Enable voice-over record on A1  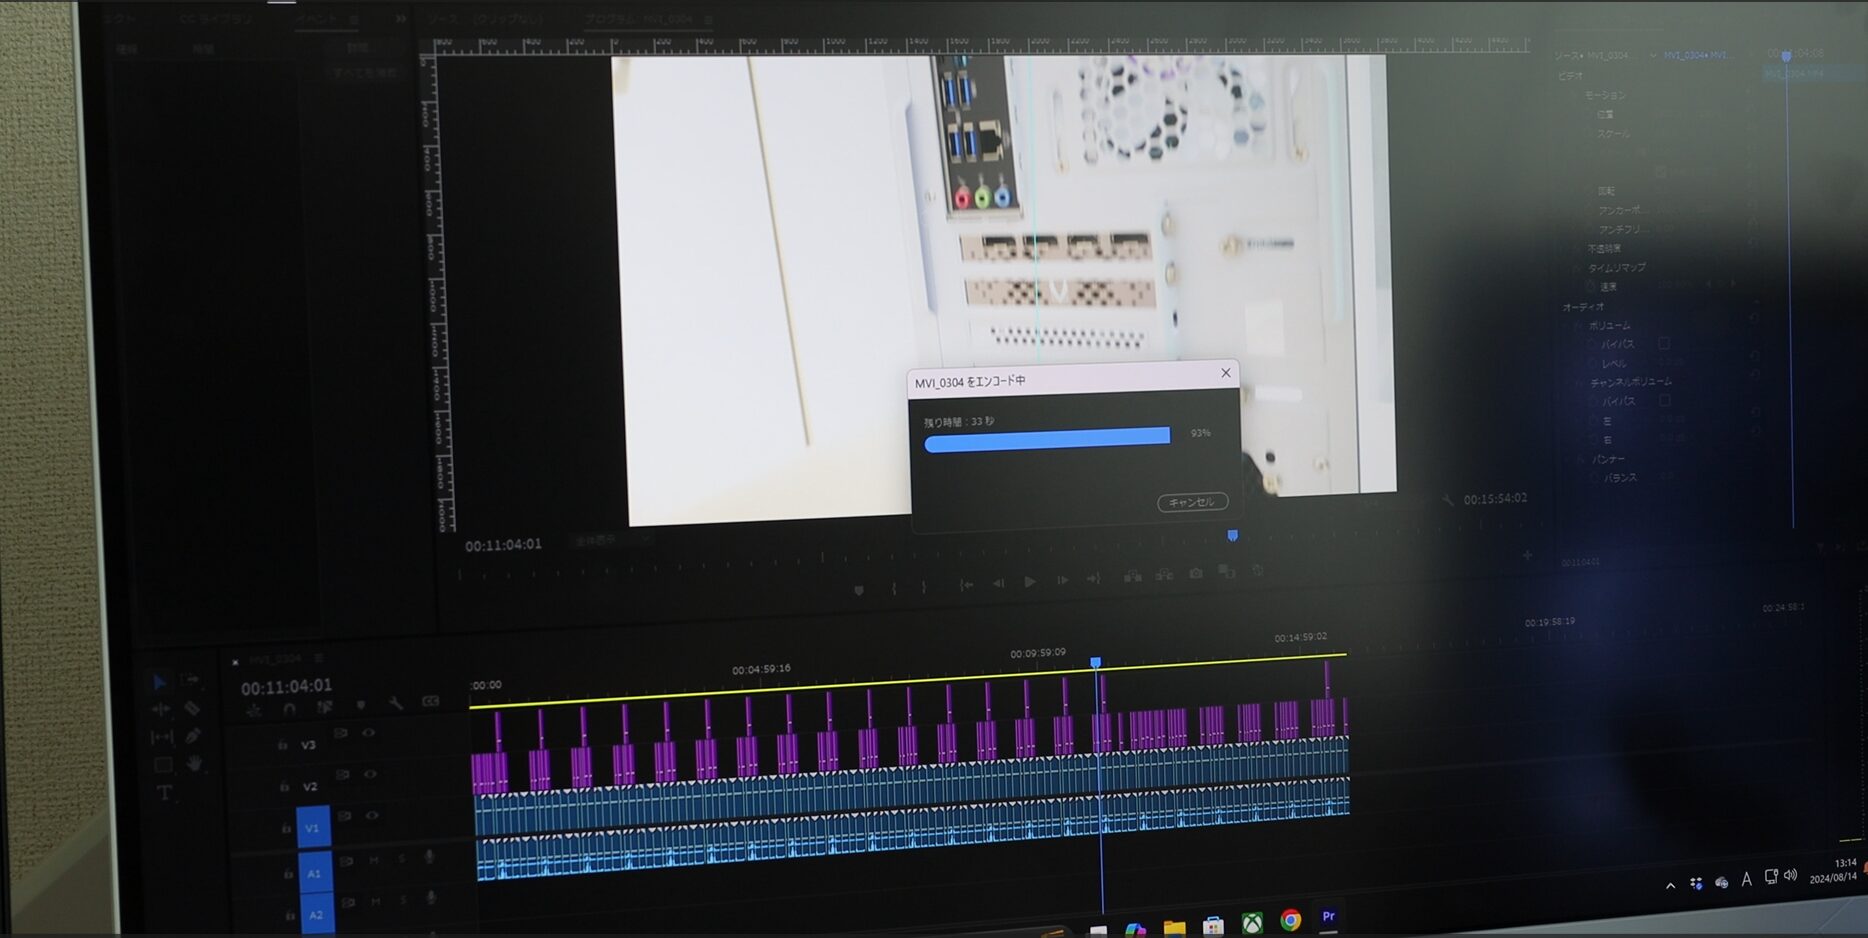430,857
